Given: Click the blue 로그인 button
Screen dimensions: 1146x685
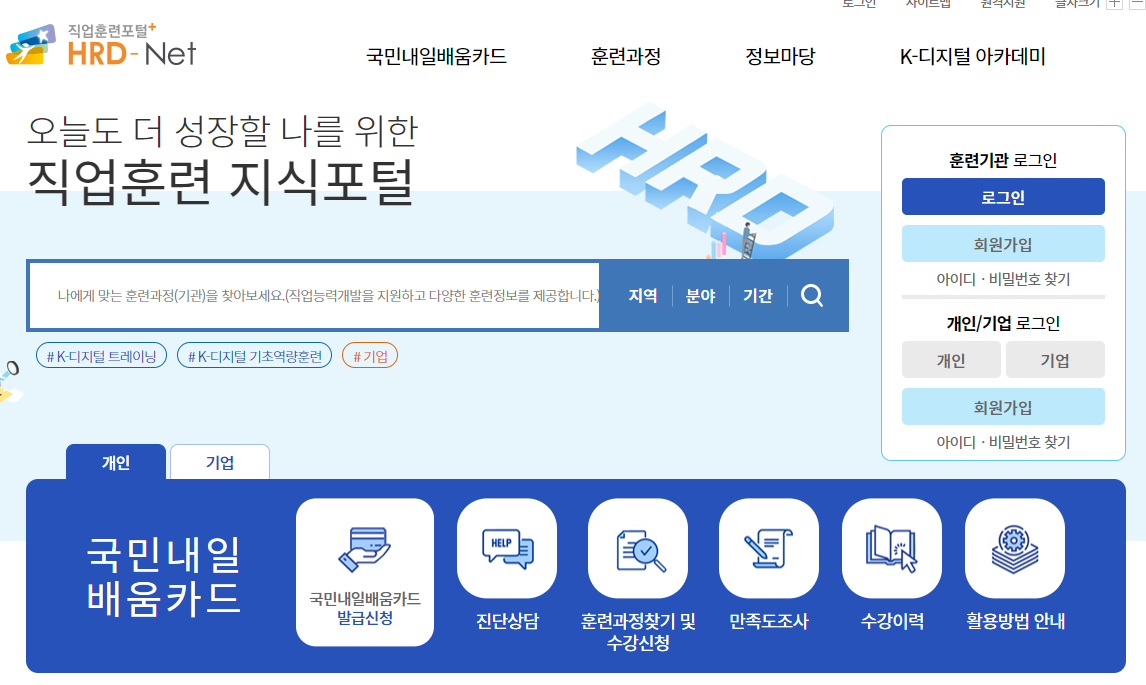Looking at the screenshot, I should (1003, 197).
